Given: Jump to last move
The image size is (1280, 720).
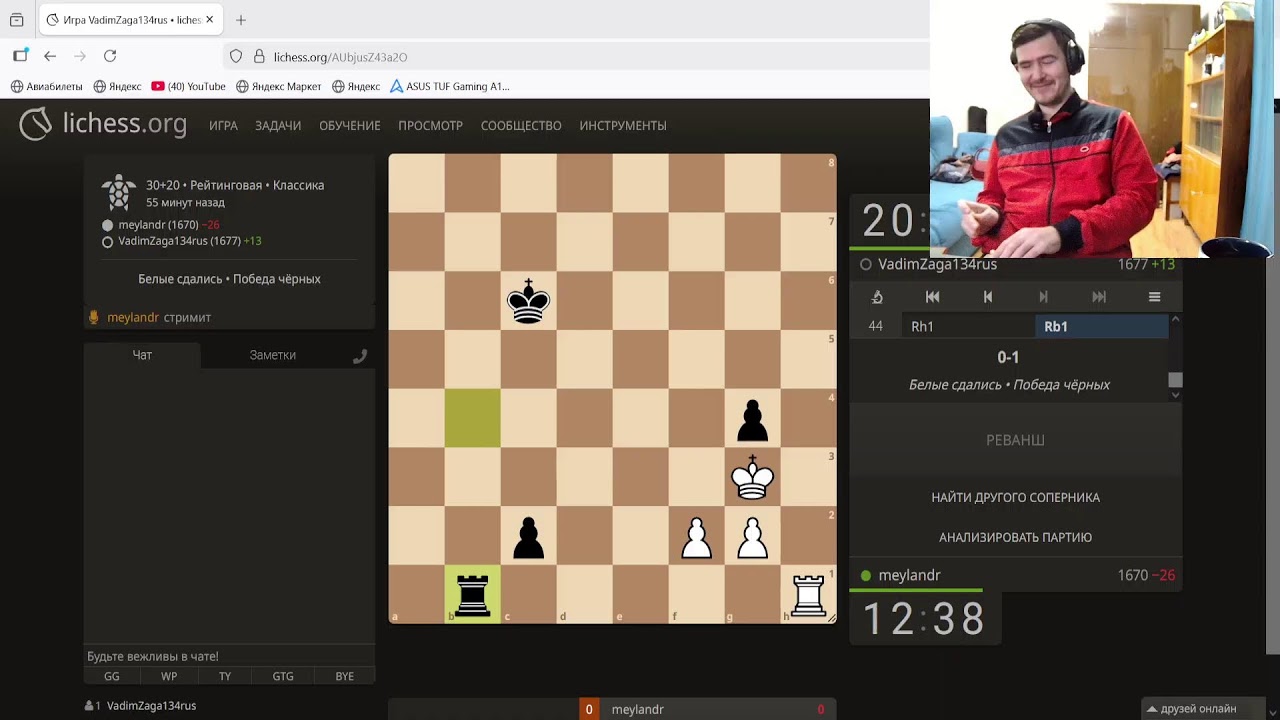Looking at the screenshot, I should [1099, 297].
